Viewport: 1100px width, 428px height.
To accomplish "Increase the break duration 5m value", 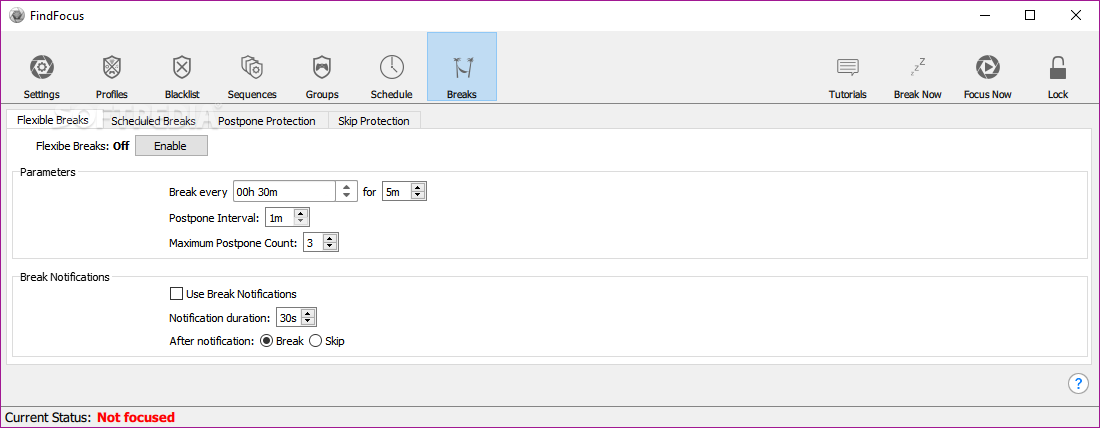I will click(x=418, y=187).
